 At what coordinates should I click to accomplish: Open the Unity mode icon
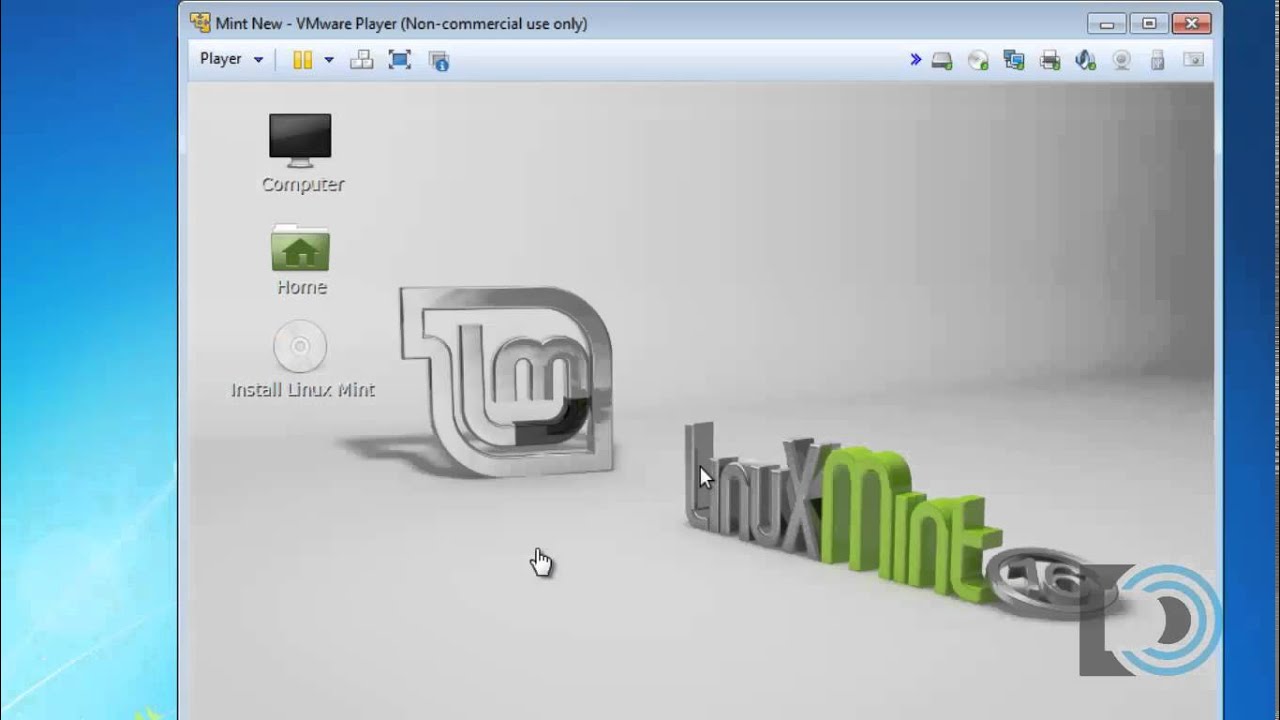[x=439, y=60]
